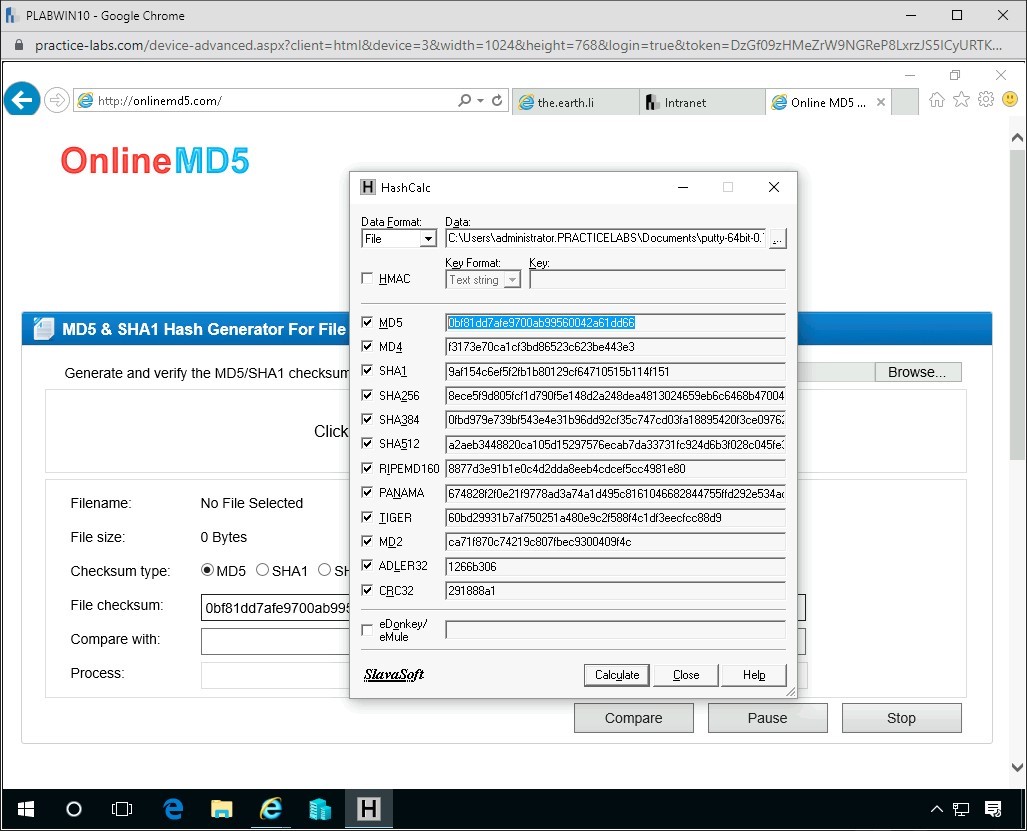Launch Internet Explorer from the taskbar

(271, 809)
